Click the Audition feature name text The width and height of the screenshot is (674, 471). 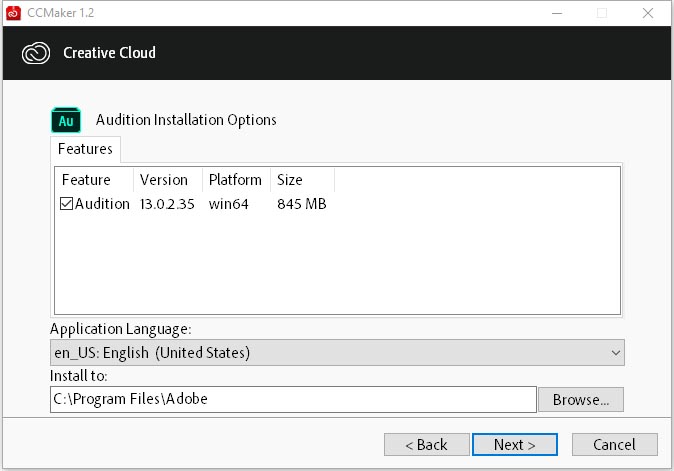coord(102,204)
